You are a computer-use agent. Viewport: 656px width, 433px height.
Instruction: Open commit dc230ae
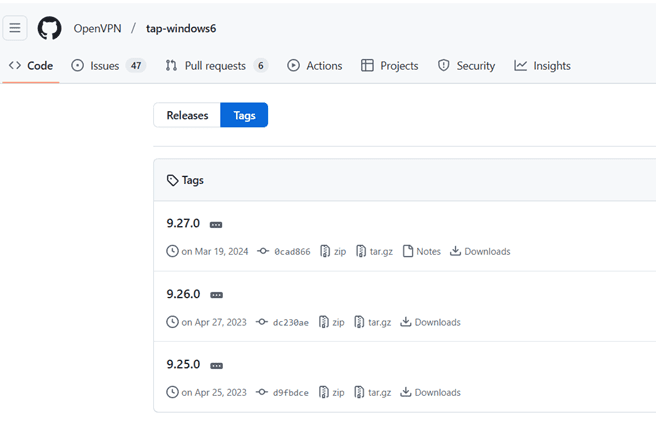283,322
